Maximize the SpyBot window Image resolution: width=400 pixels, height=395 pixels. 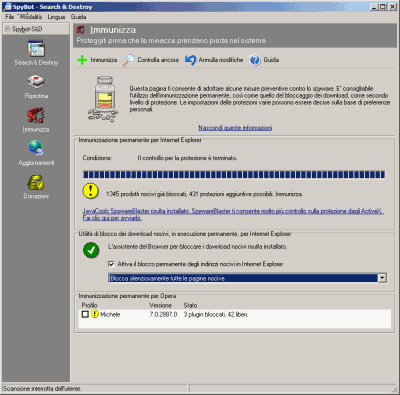tap(382, 7)
